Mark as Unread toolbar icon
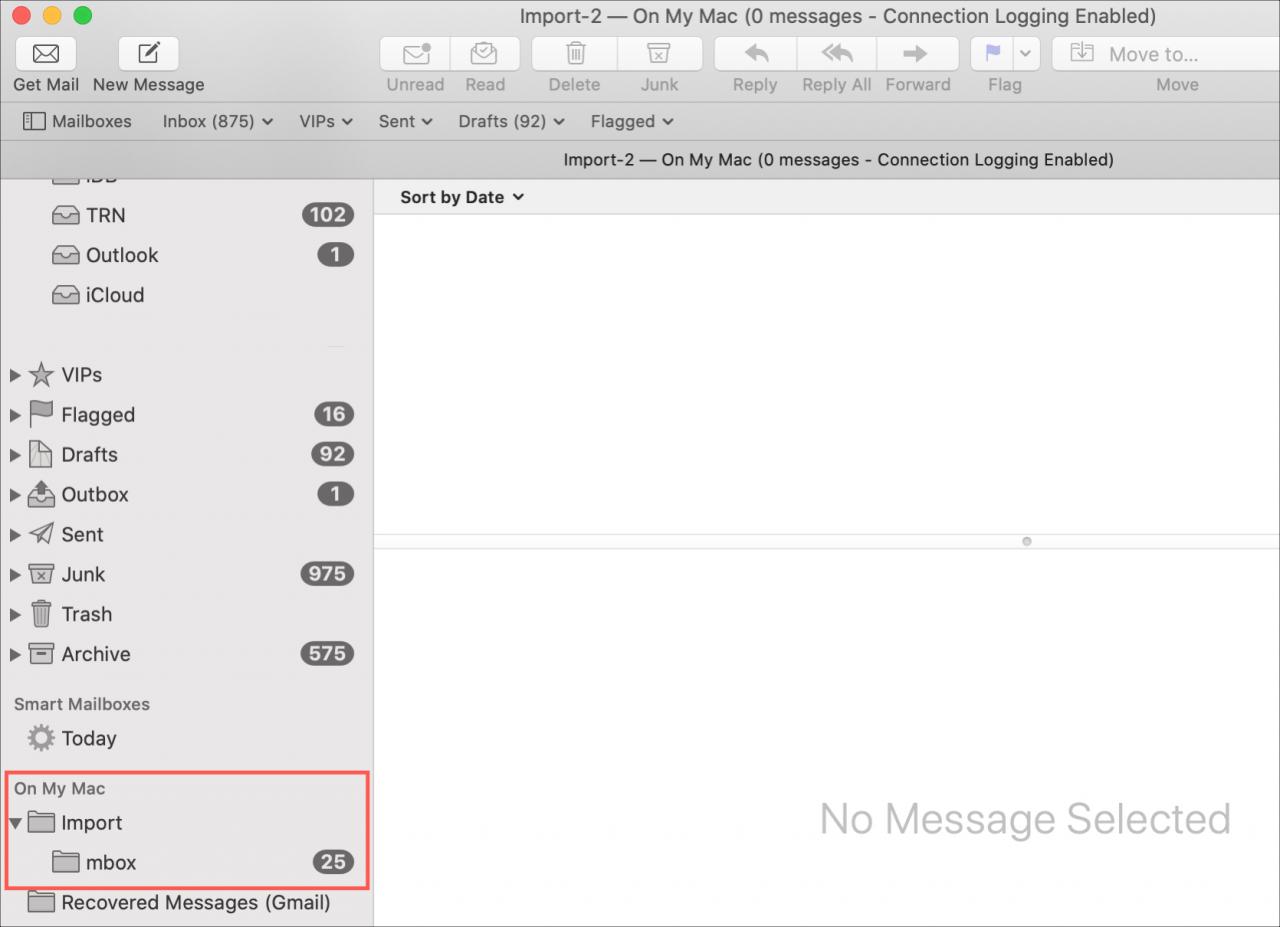Viewport: 1280px width, 927px height. click(415, 53)
